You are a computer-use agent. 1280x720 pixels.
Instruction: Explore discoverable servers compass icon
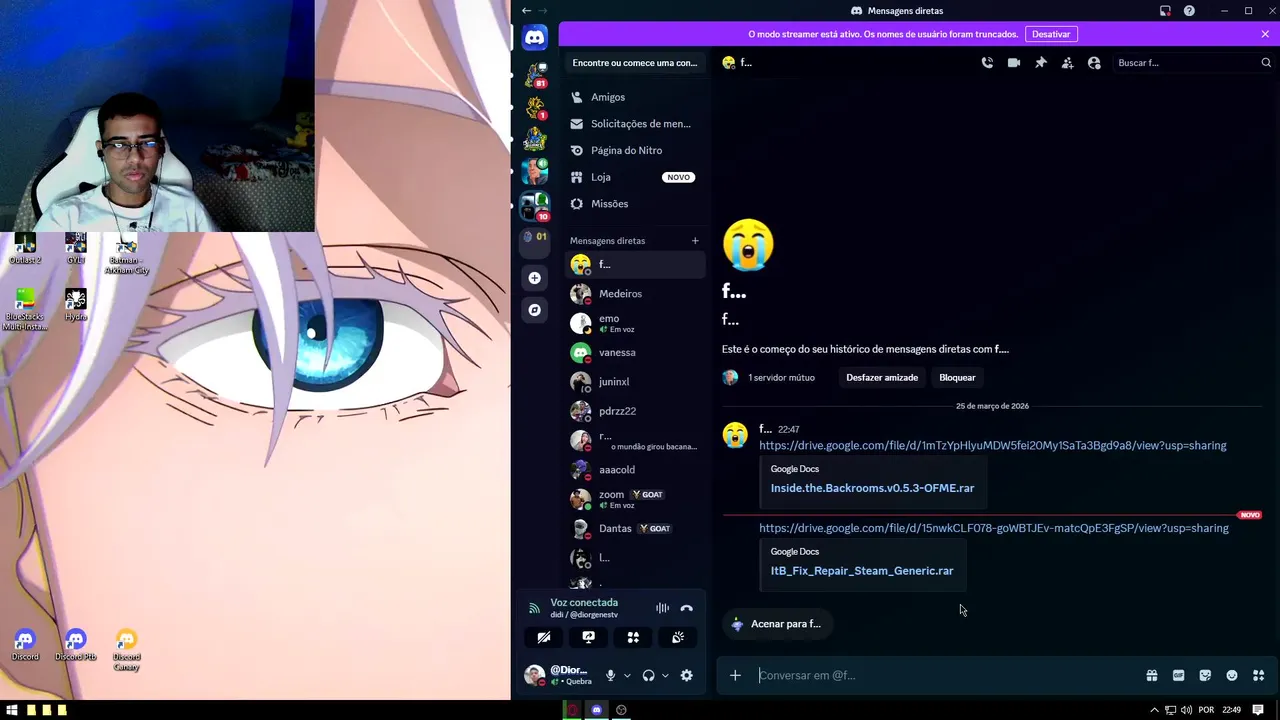(x=535, y=310)
